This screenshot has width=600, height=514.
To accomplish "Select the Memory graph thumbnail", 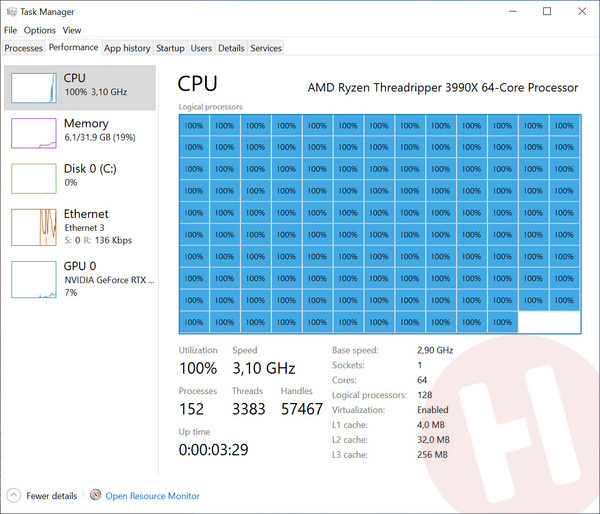I will pyautogui.click(x=34, y=133).
